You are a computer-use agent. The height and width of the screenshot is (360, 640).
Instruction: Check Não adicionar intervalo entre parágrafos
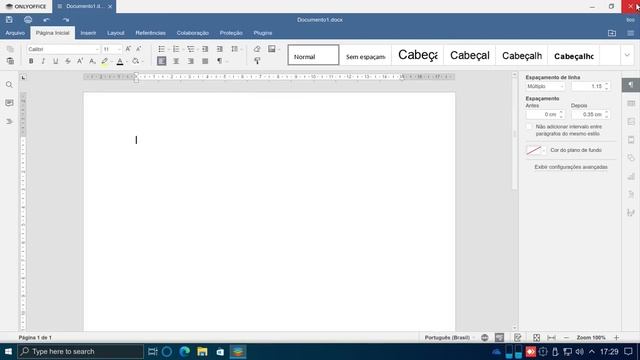[529, 127]
